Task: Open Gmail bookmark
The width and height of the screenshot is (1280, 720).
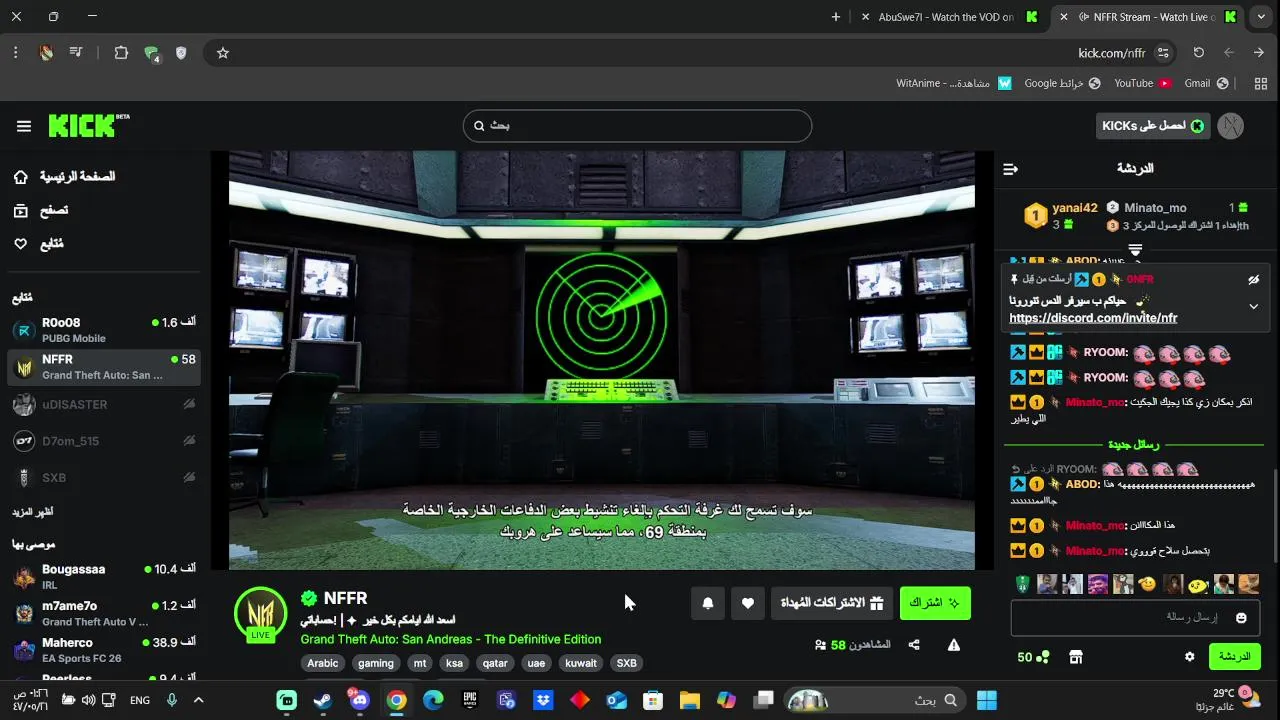Action: (x=1206, y=83)
